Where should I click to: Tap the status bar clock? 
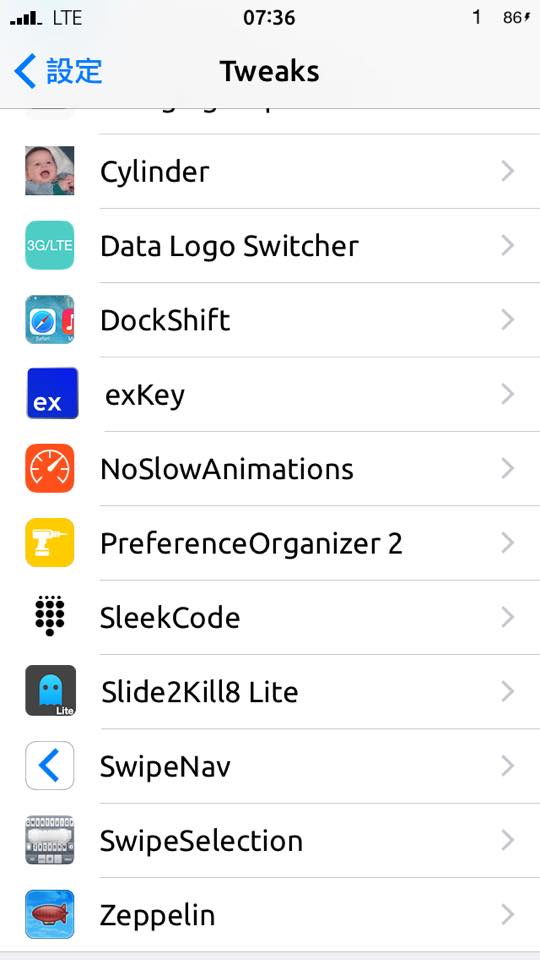point(269,18)
